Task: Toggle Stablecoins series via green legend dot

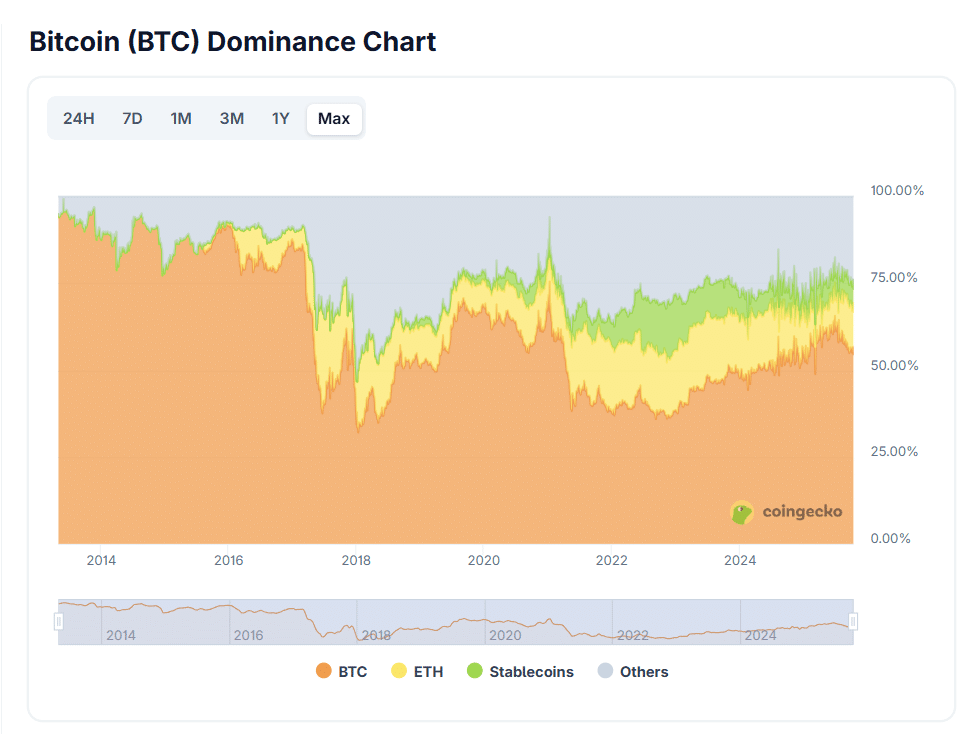Action: [x=475, y=672]
